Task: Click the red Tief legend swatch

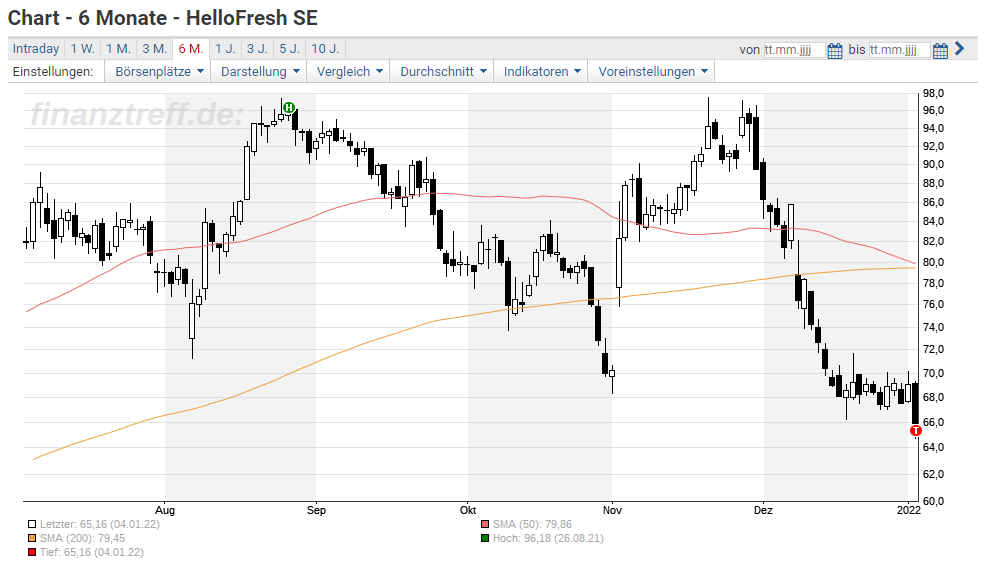Action: [32, 552]
